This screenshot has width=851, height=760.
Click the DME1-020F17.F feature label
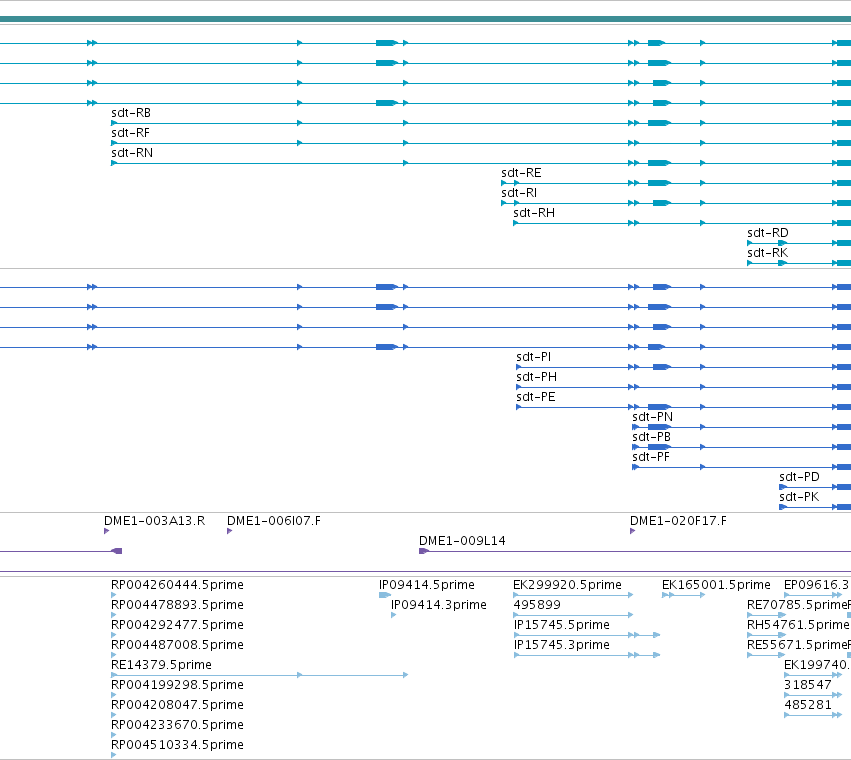tap(678, 521)
